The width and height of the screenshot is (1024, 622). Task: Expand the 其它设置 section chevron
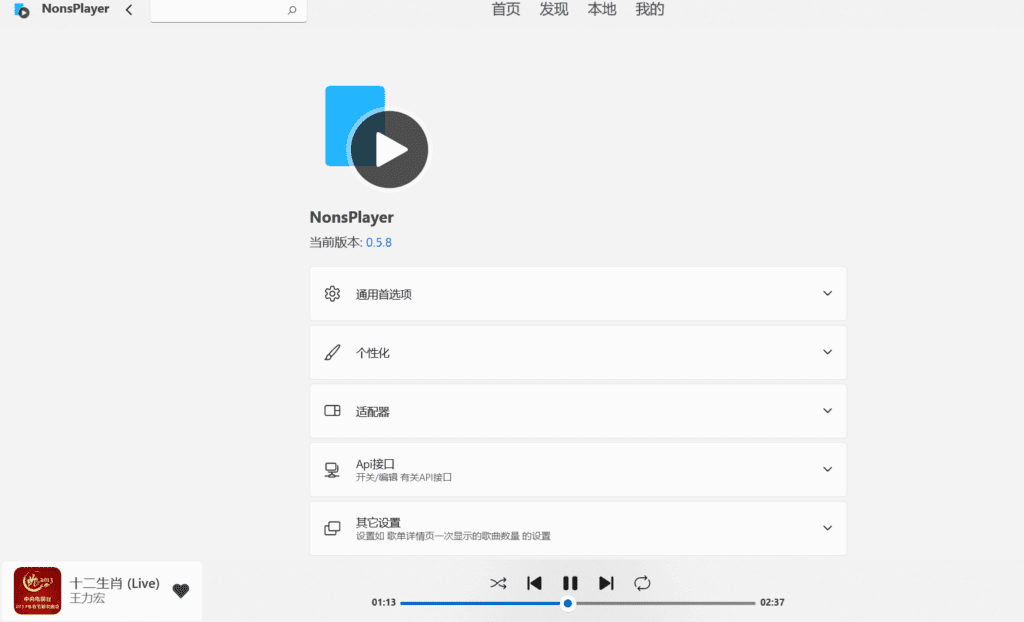tap(827, 528)
